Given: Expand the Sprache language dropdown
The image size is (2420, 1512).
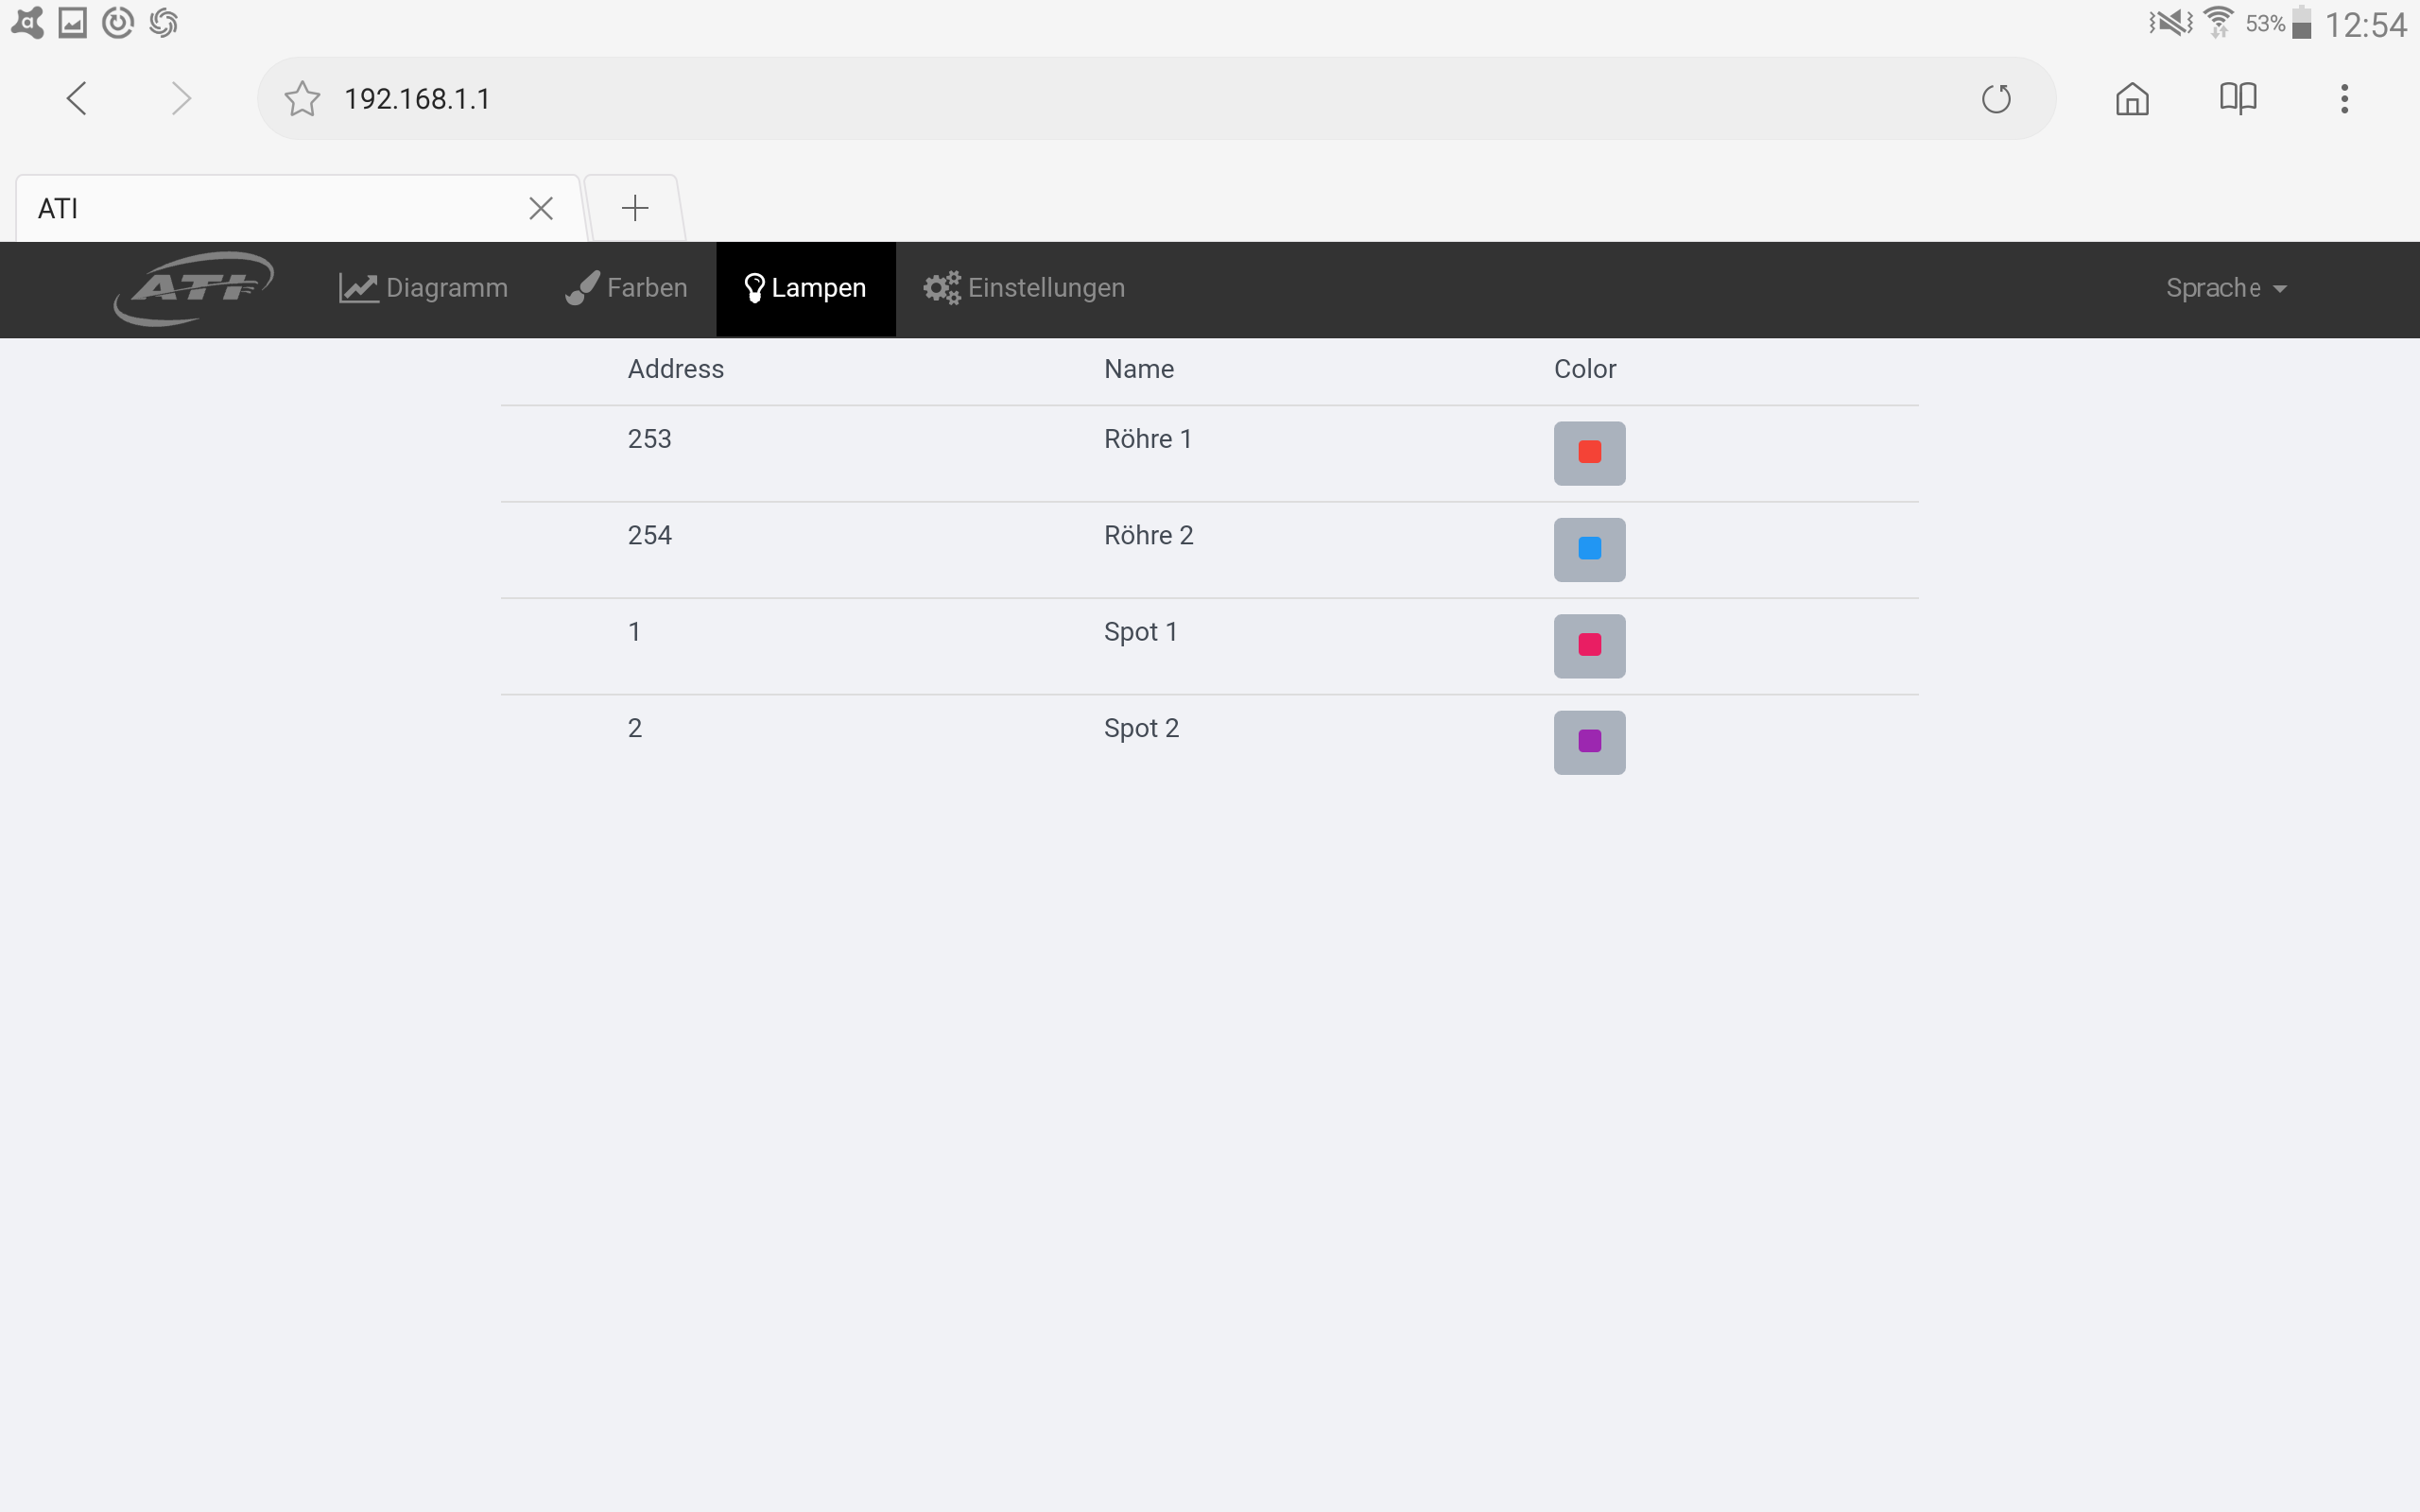Looking at the screenshot, I should point(2225,288).
